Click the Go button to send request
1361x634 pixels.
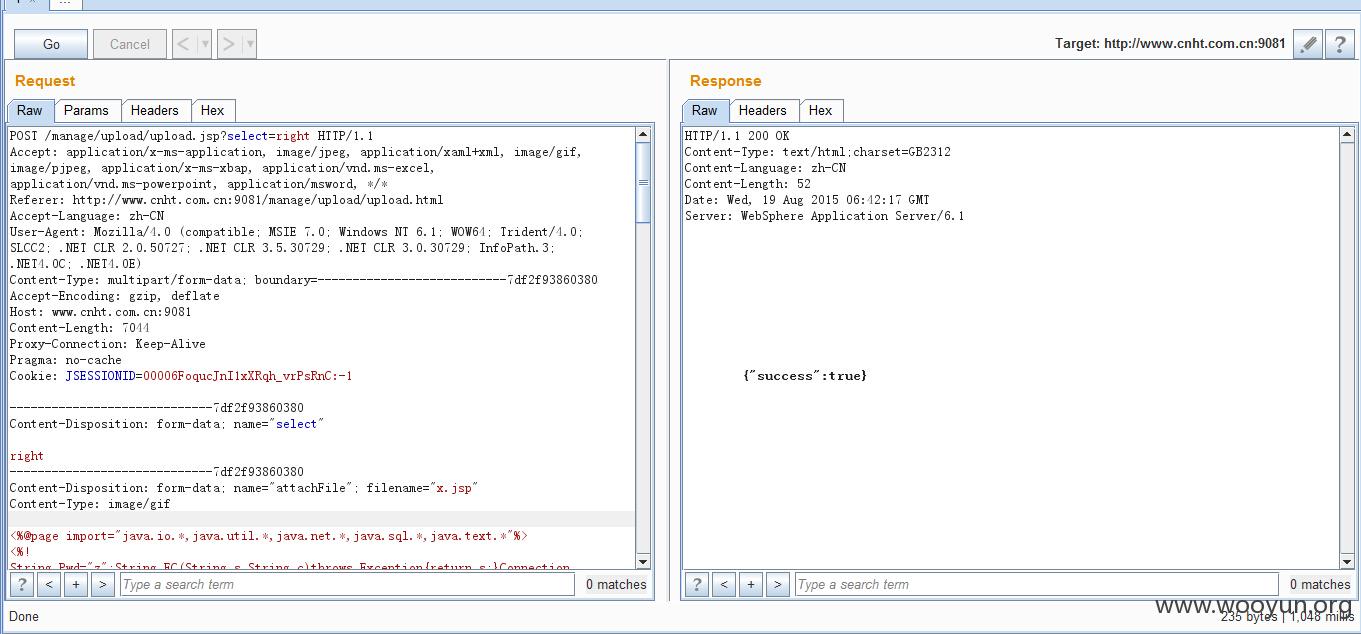pyautogui.click(x=51, y=44)
